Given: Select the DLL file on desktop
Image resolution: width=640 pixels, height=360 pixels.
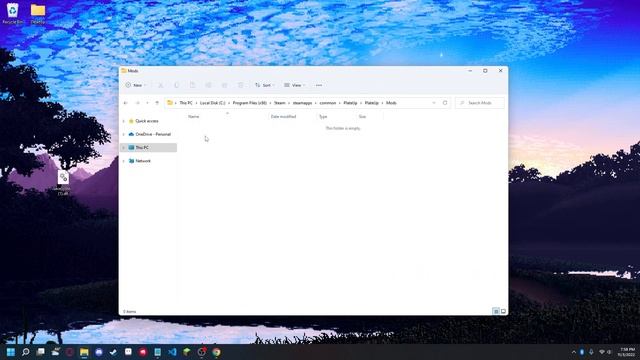Looking at the screenshot, I should click(63, 183).
